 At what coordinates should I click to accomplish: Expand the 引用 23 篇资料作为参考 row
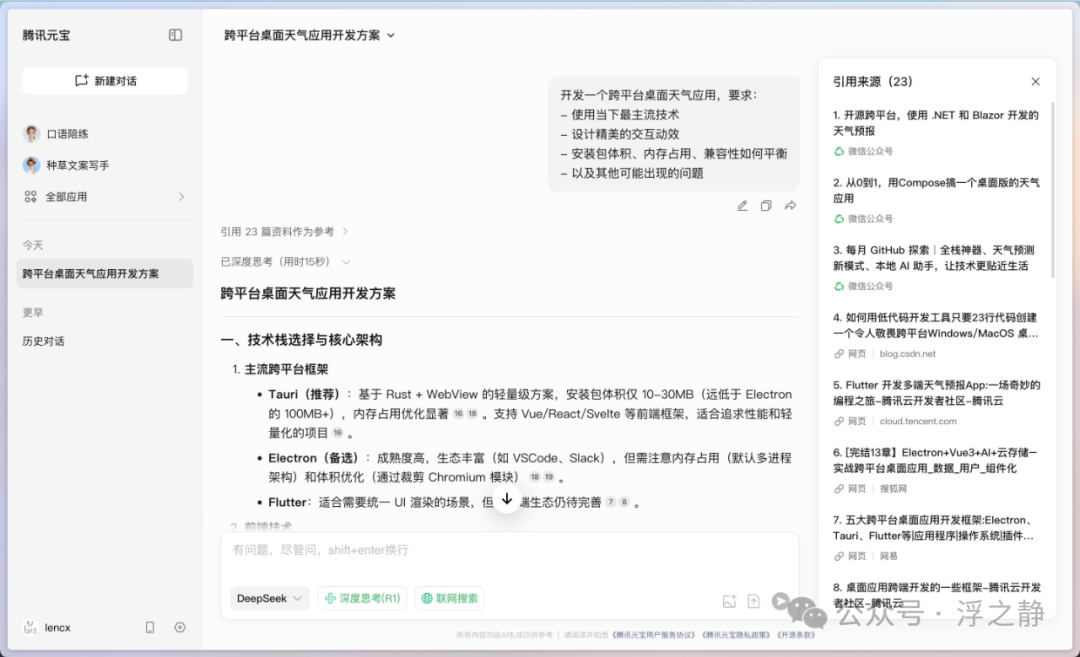pos(284,231)
